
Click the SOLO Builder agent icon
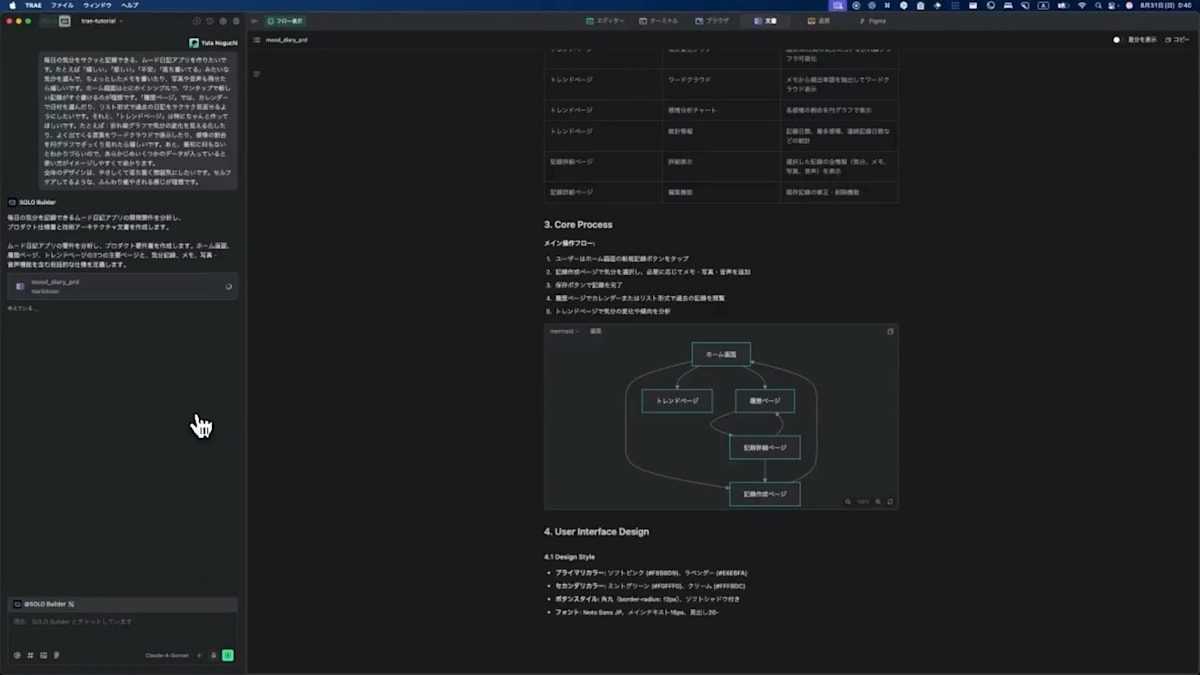pyautogui.click(x=12, y=202)
